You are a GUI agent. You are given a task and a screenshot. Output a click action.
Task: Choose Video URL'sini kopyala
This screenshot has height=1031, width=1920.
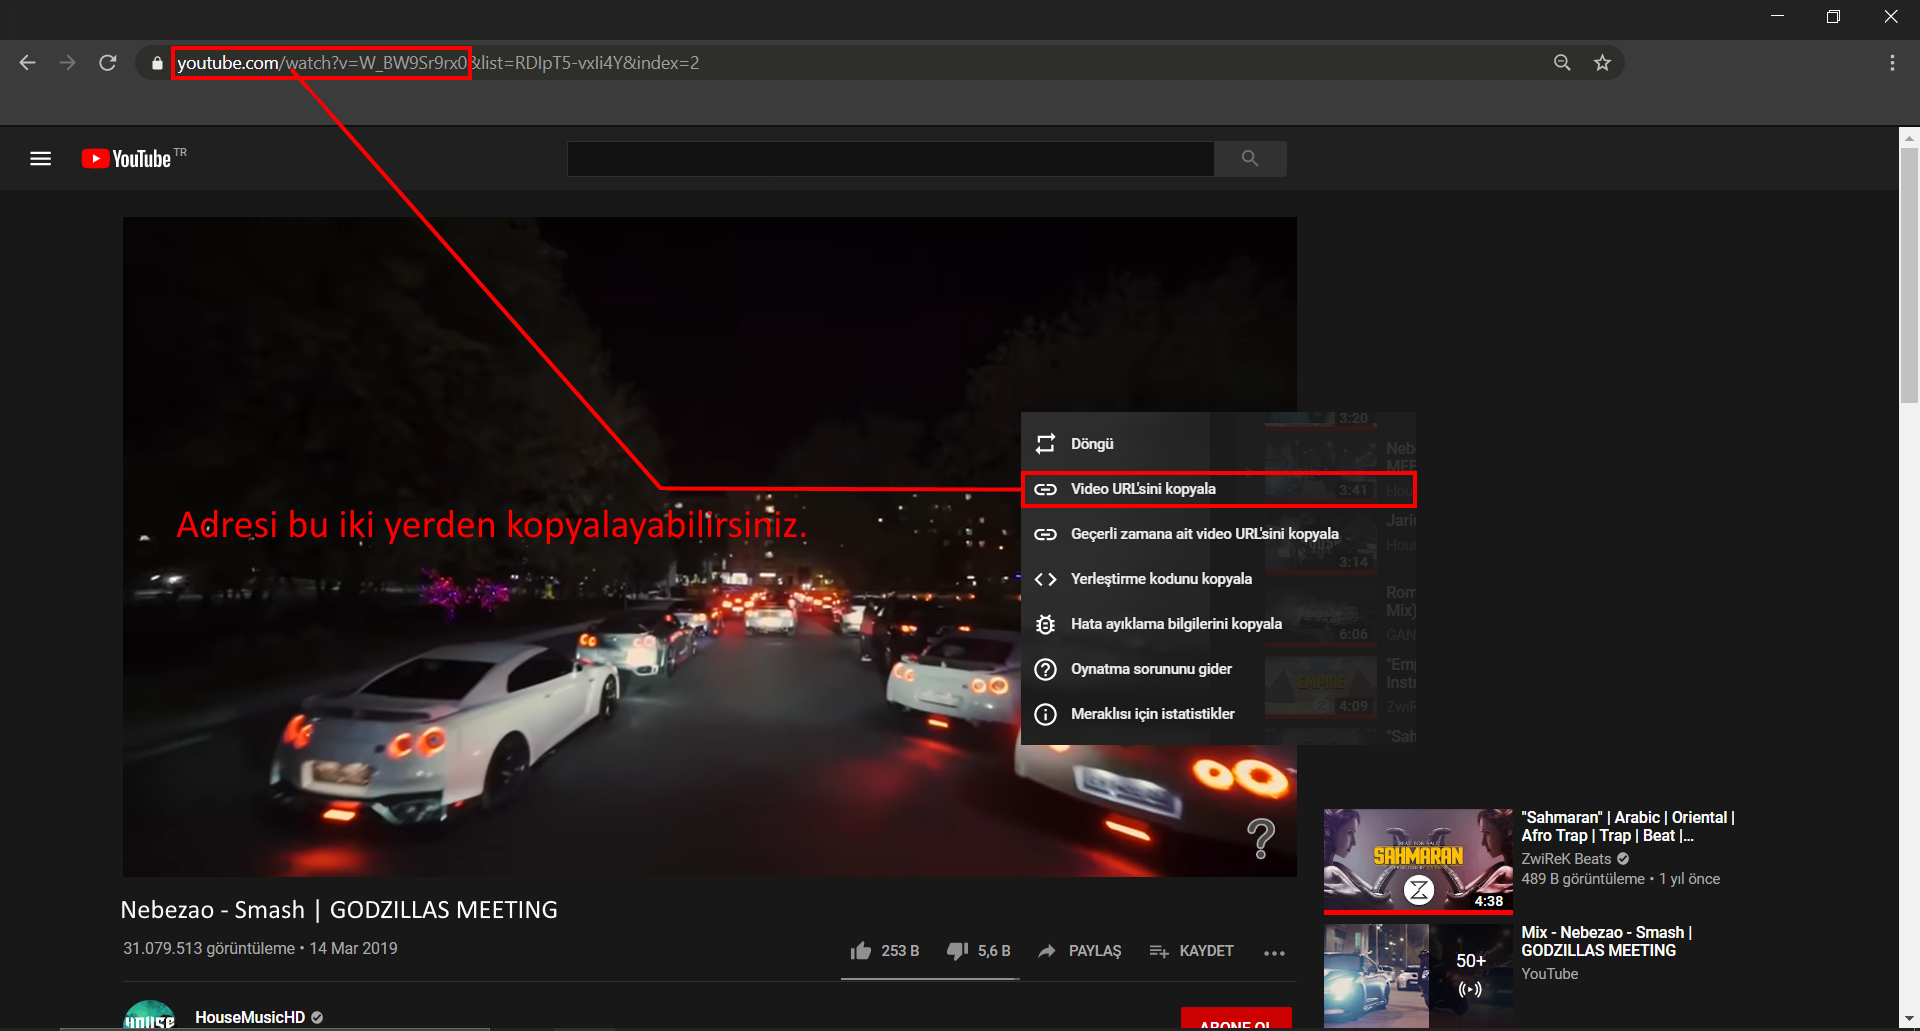click(x=1218, y=489)
